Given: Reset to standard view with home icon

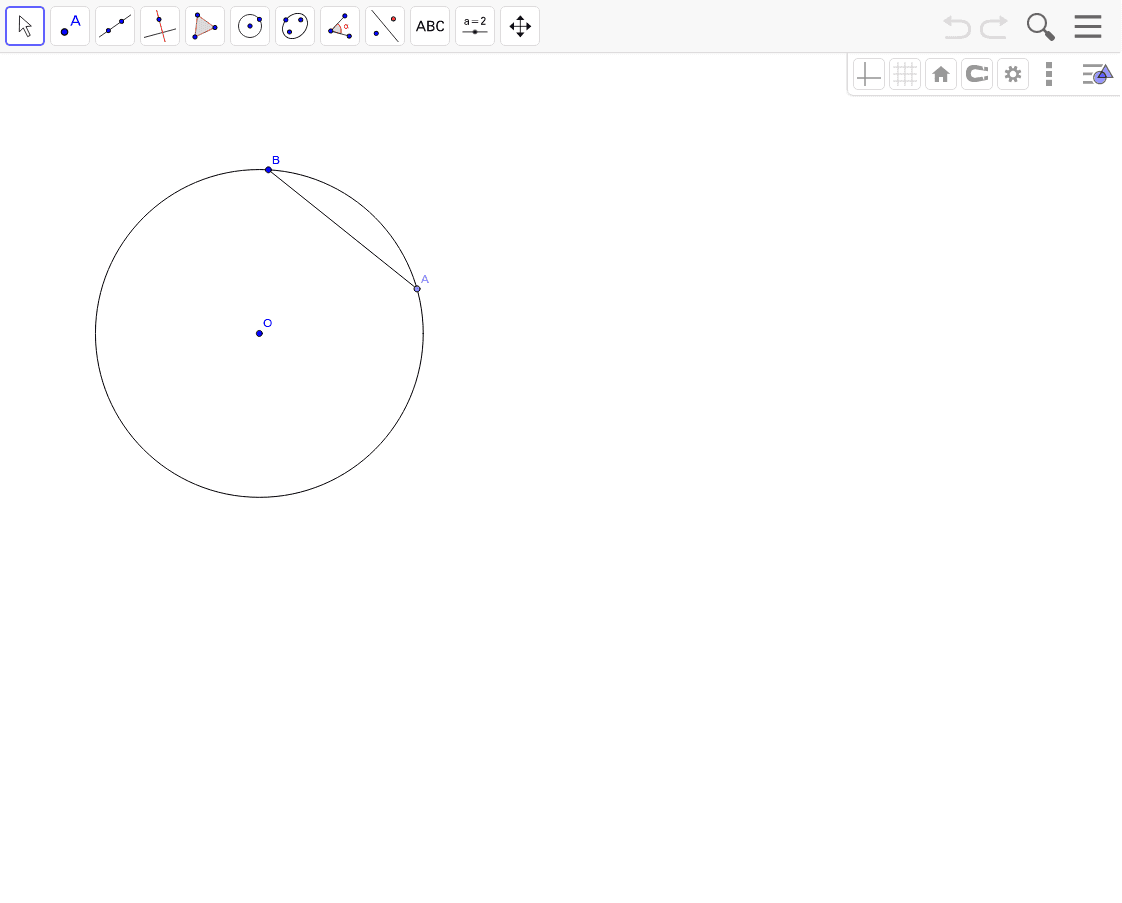Looking at the screenshot, I should [941, 74].
